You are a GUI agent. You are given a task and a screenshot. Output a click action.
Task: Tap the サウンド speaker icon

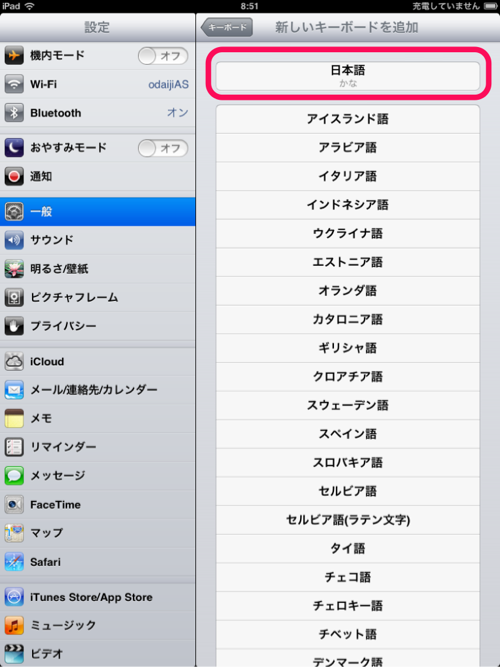point(14,240)
